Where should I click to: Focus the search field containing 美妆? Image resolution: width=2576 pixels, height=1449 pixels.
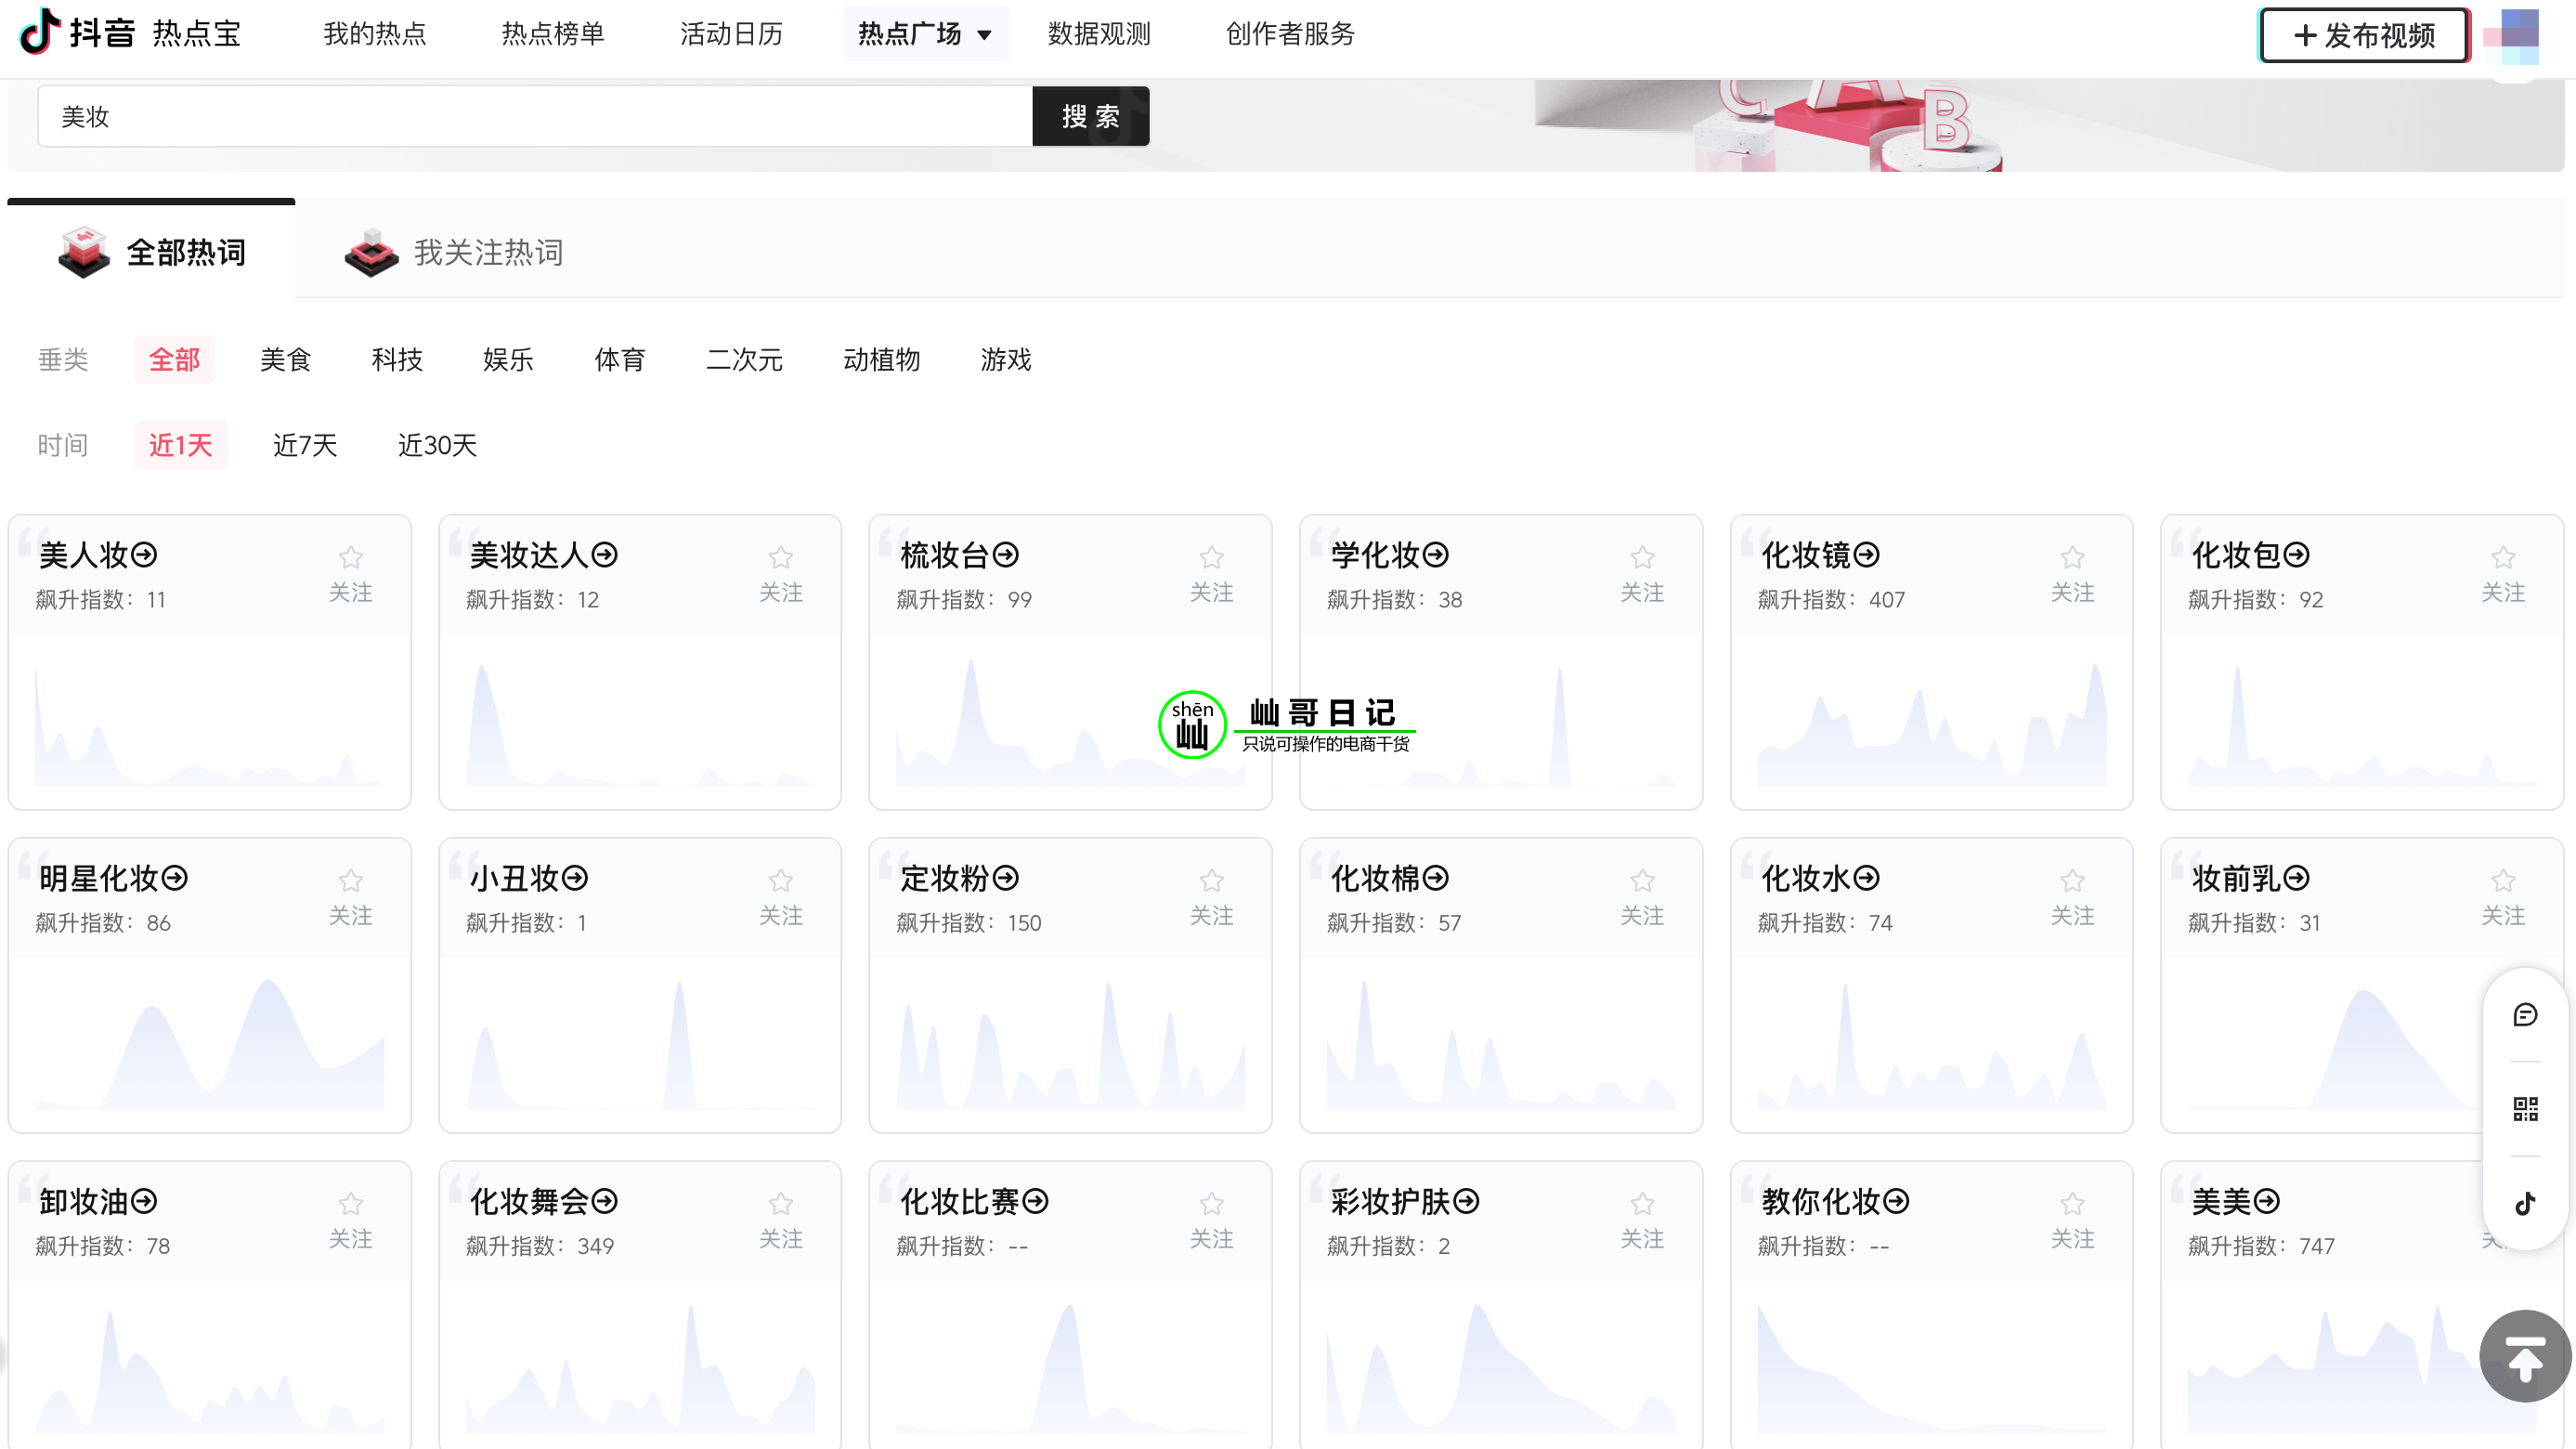pos(535,117)
